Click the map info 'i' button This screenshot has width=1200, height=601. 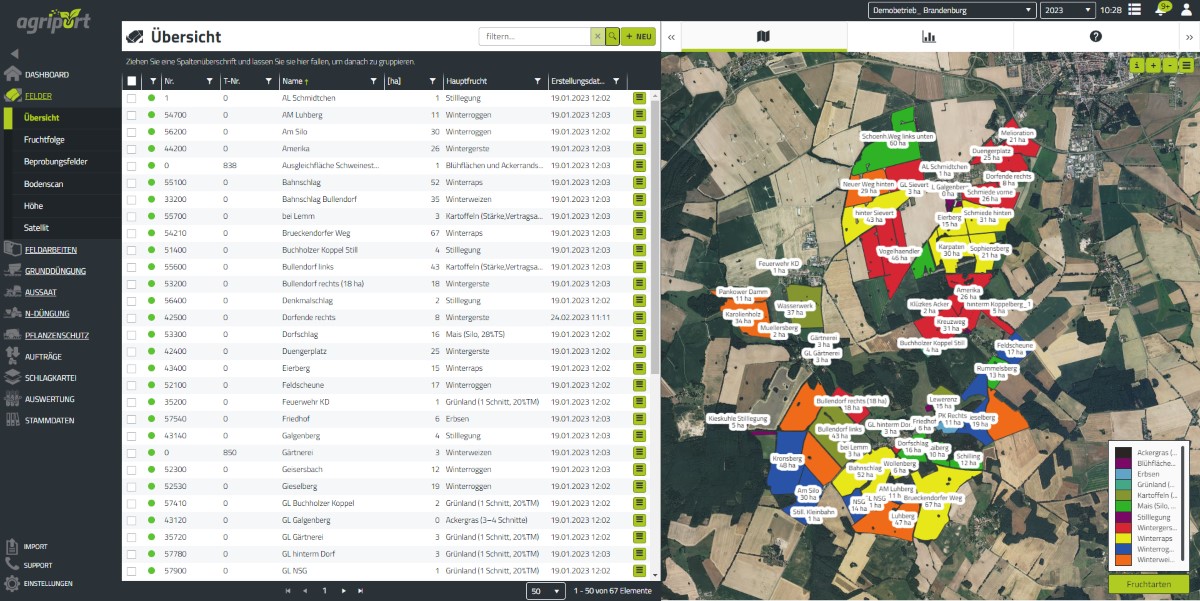click(1137, 65)
